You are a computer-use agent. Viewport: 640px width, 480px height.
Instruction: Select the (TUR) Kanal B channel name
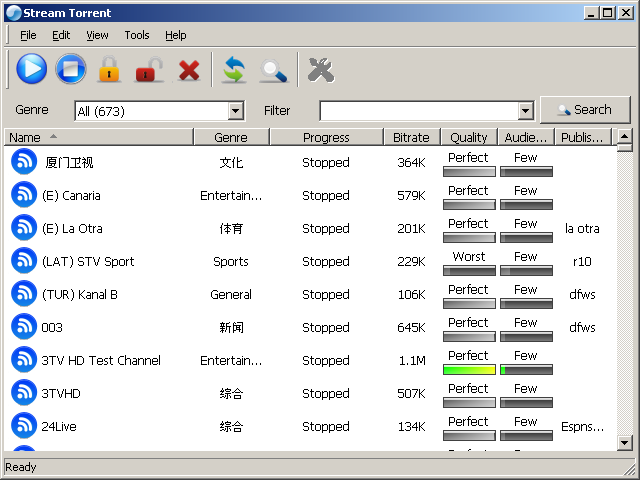coord(80,295)
